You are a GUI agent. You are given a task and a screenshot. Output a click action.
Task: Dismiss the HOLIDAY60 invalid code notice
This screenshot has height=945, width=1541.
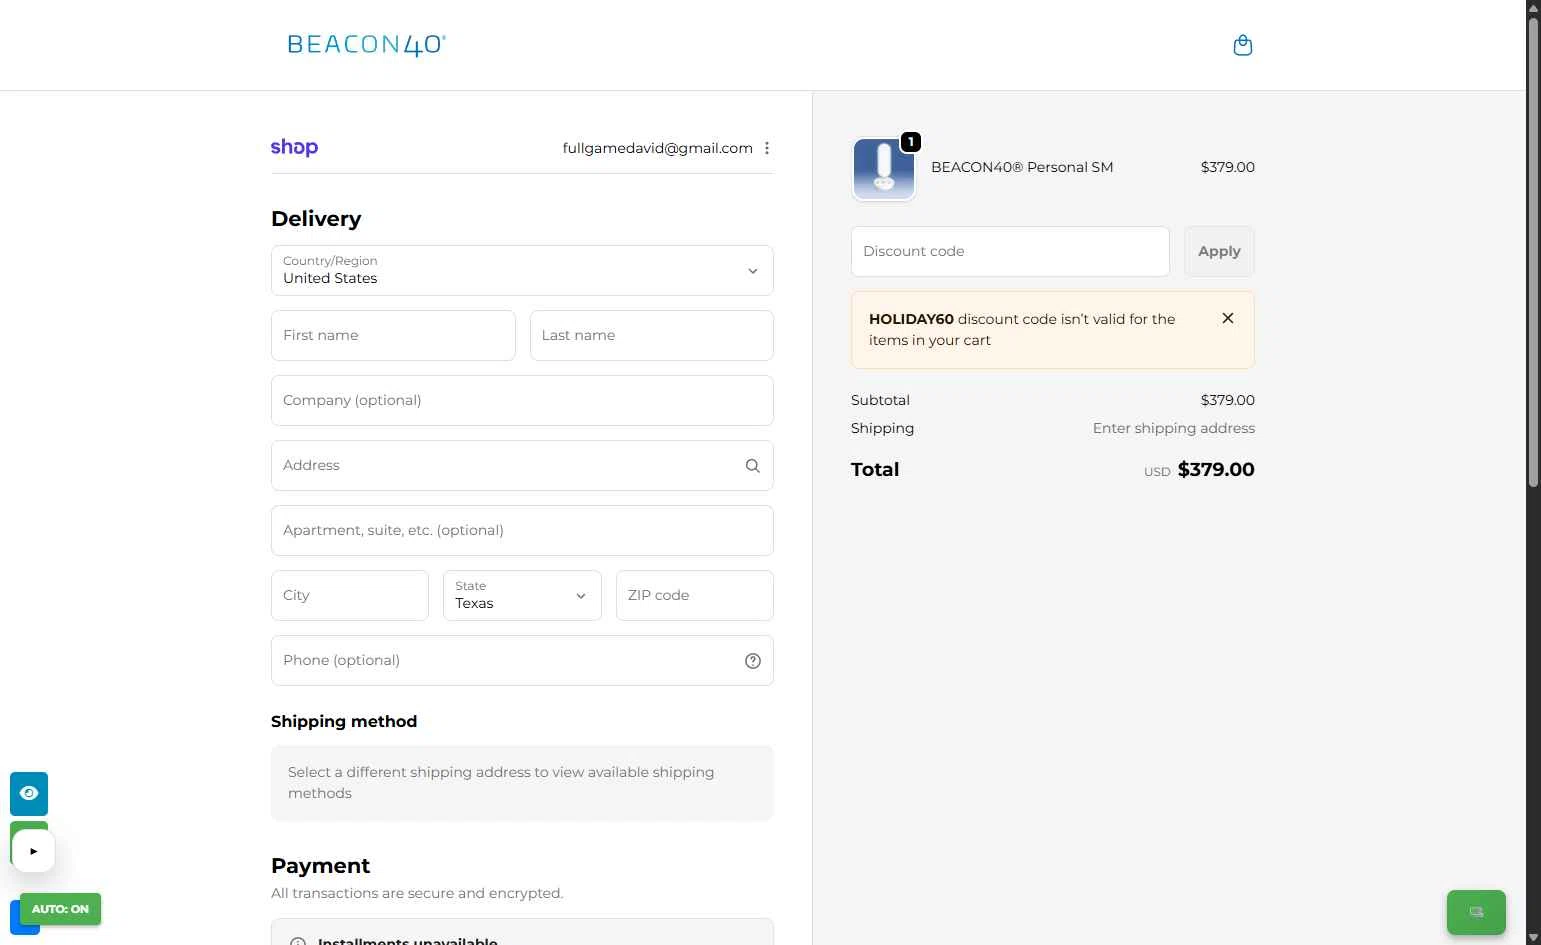coord(1228,318)
